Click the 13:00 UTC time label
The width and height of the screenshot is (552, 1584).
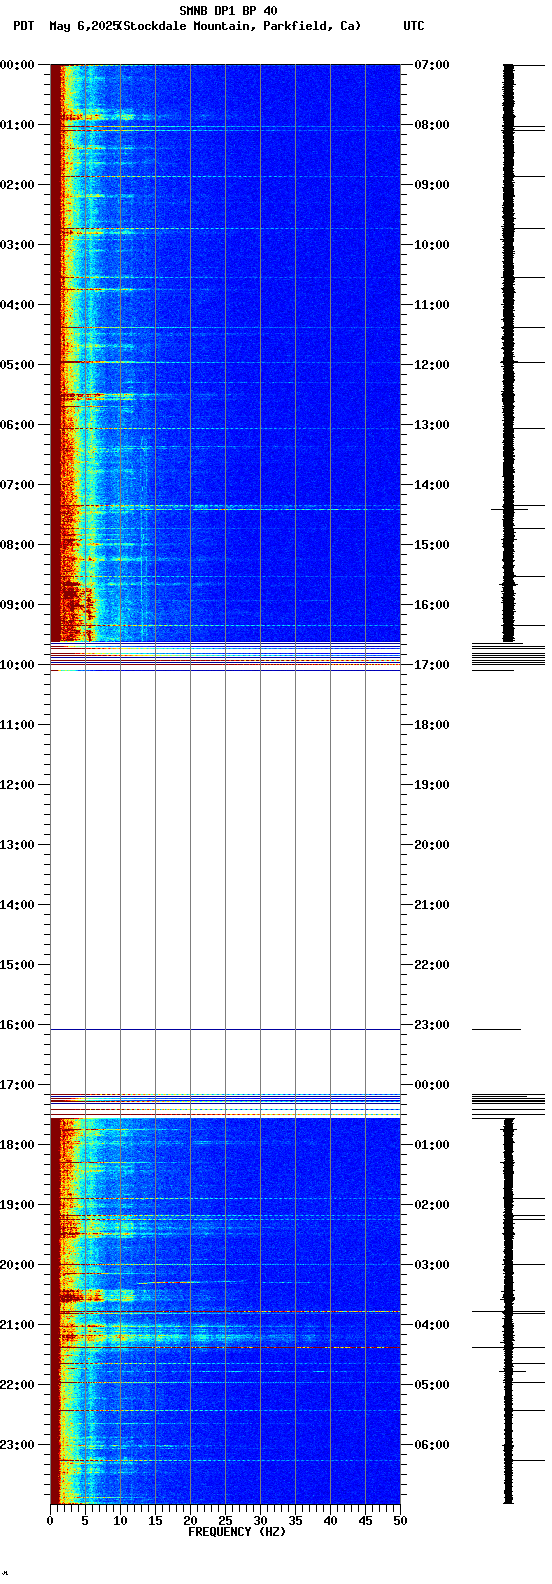[x=432, y=425]
